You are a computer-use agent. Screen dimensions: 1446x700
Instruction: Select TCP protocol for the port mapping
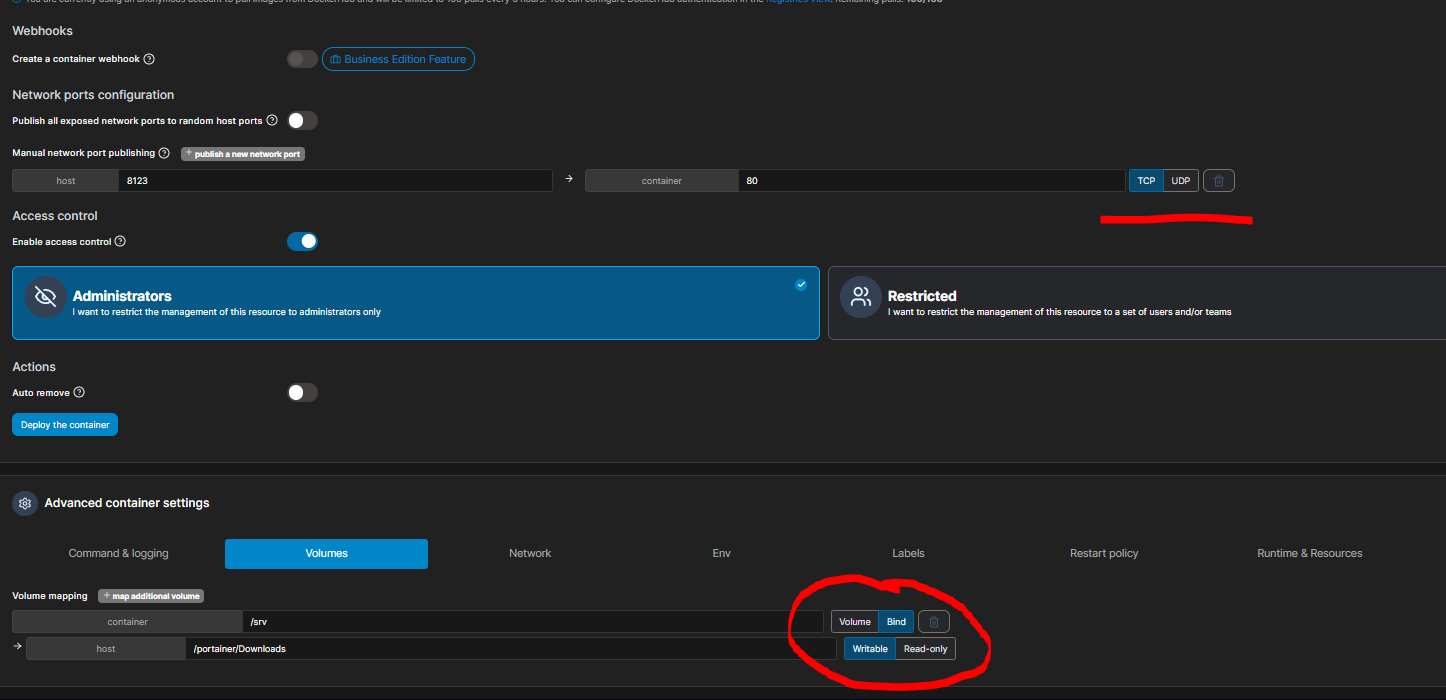point(1146,181)
